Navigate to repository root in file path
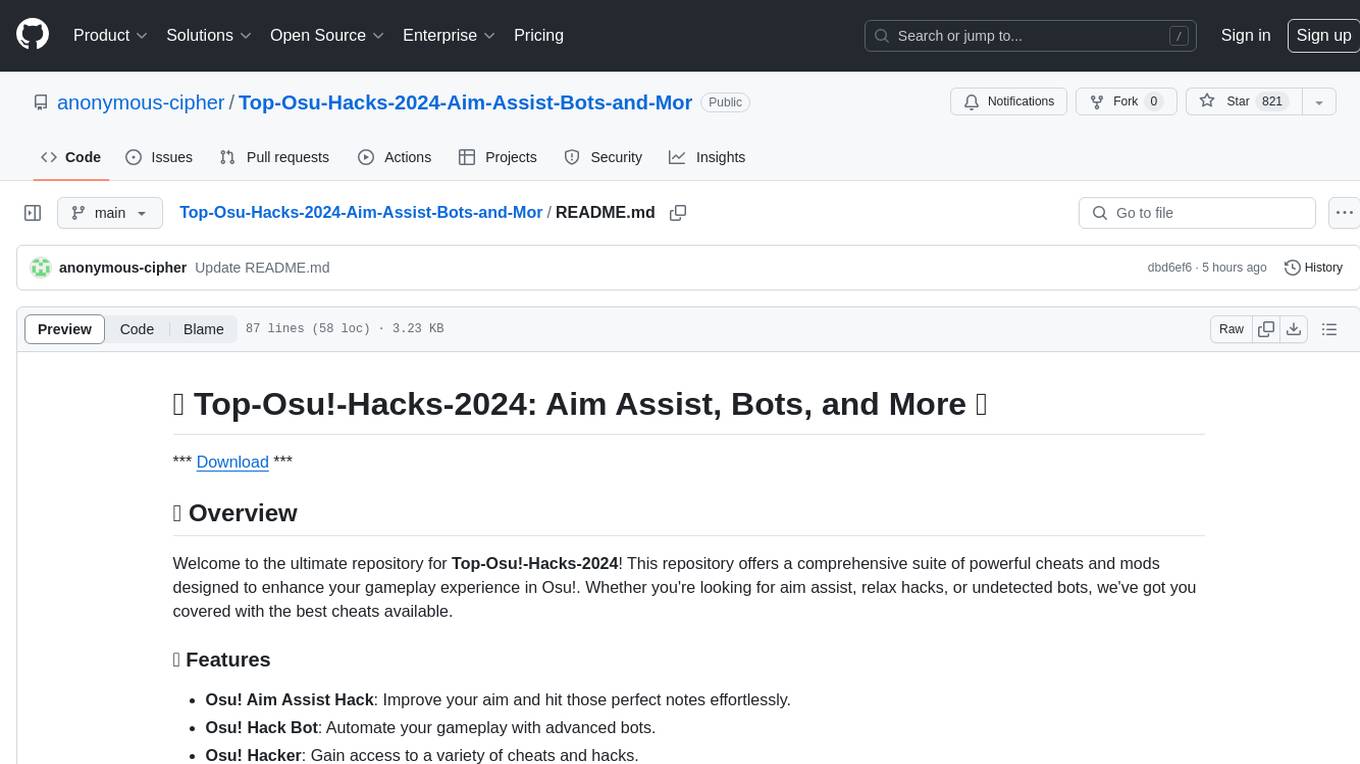The width and height of the screenshot is (1360, 764). click(x=360, y=212)
